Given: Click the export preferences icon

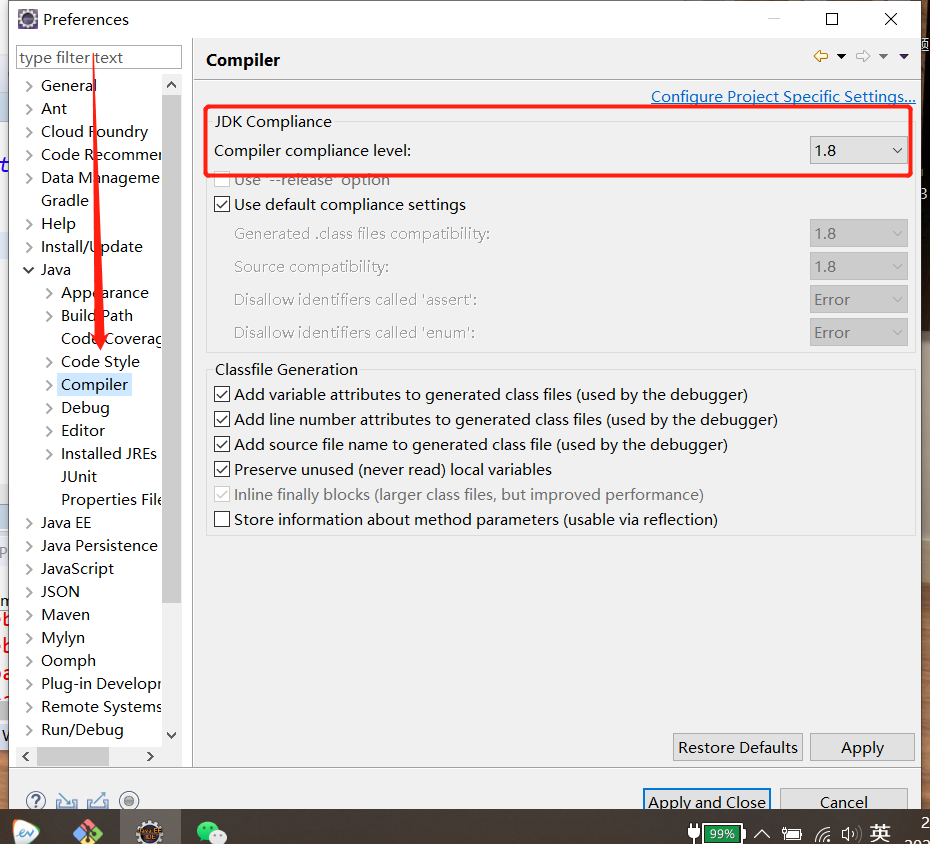Looking at the screenshot, I should (98, 801).
